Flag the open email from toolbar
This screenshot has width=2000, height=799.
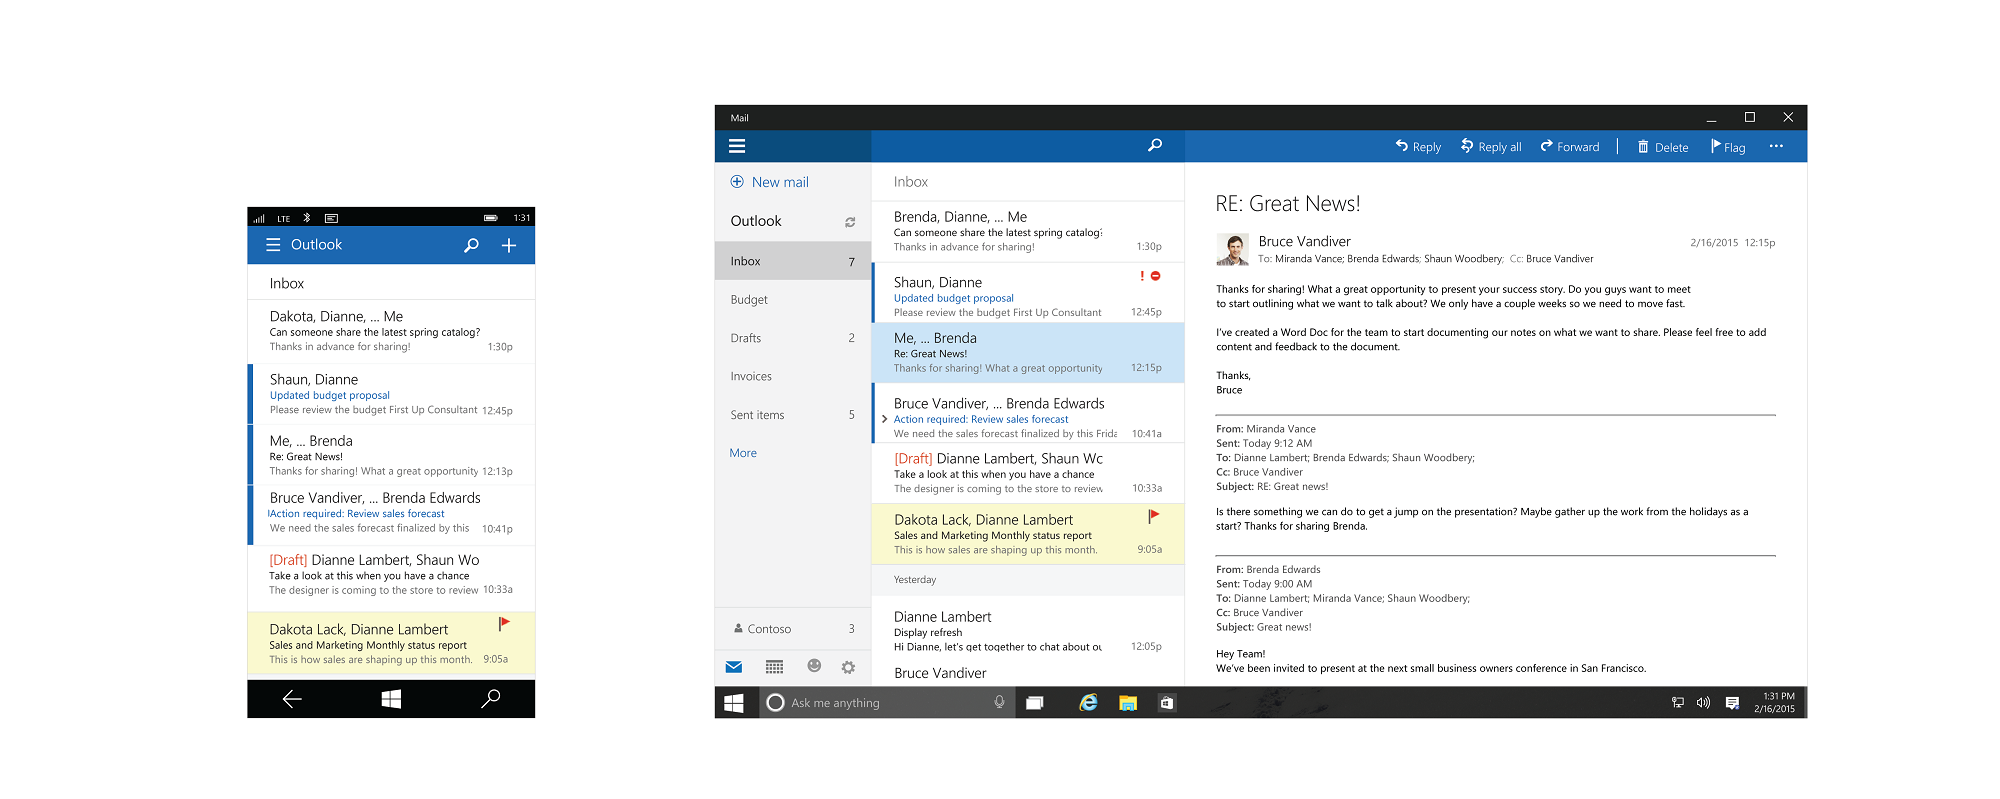(x=1728, y=147)
